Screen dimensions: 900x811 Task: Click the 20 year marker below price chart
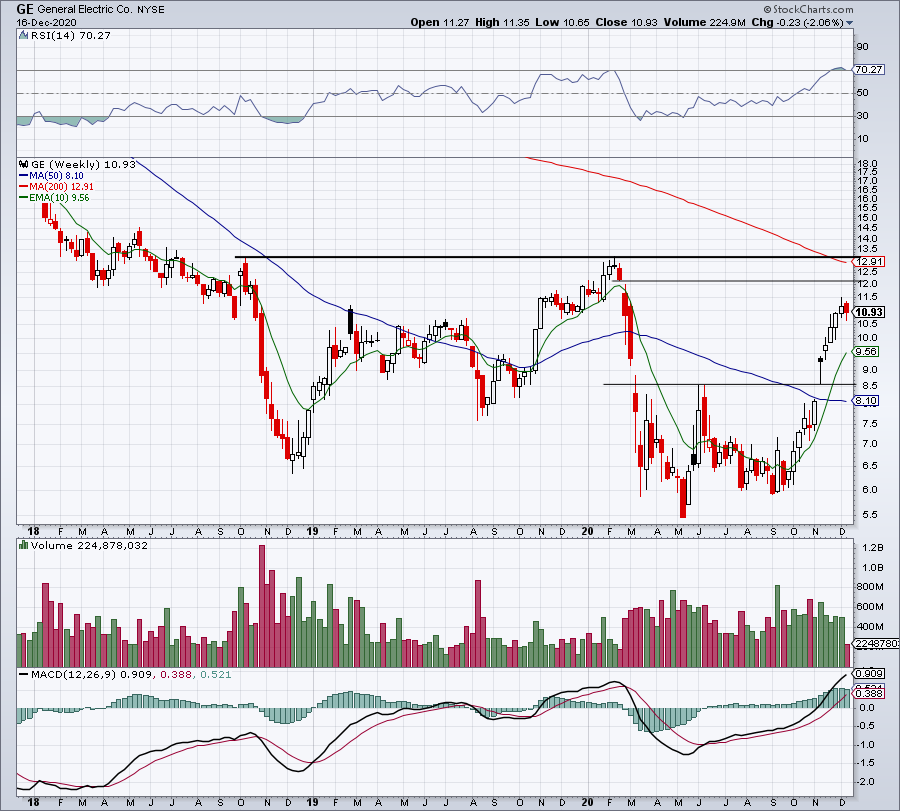587,531
